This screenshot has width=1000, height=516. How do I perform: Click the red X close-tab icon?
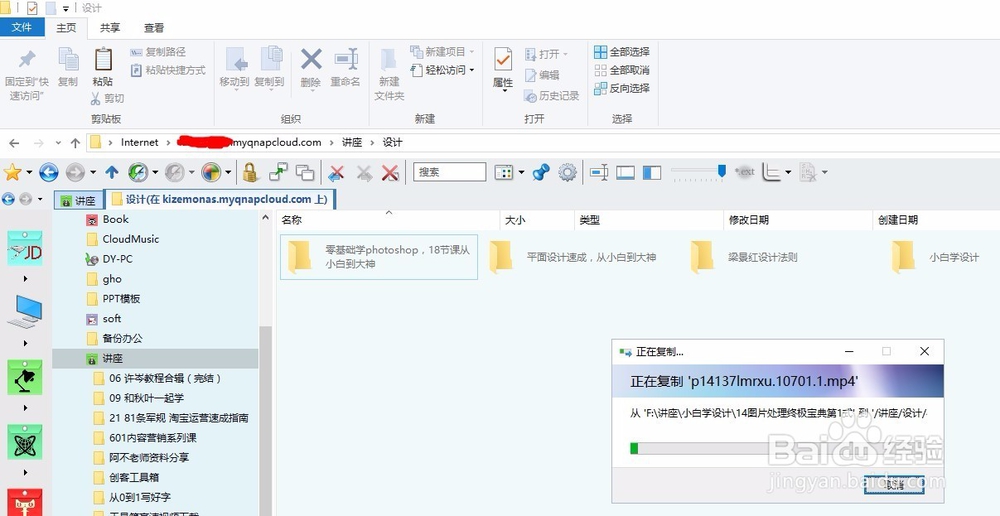click(390, 172)
